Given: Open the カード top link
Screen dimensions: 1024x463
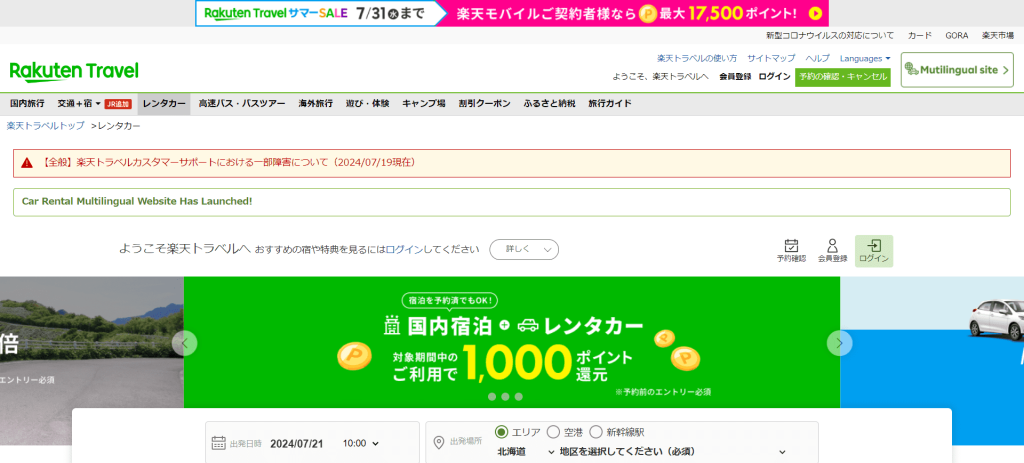Looking at the screenshot, I should (x=920, y=35).
